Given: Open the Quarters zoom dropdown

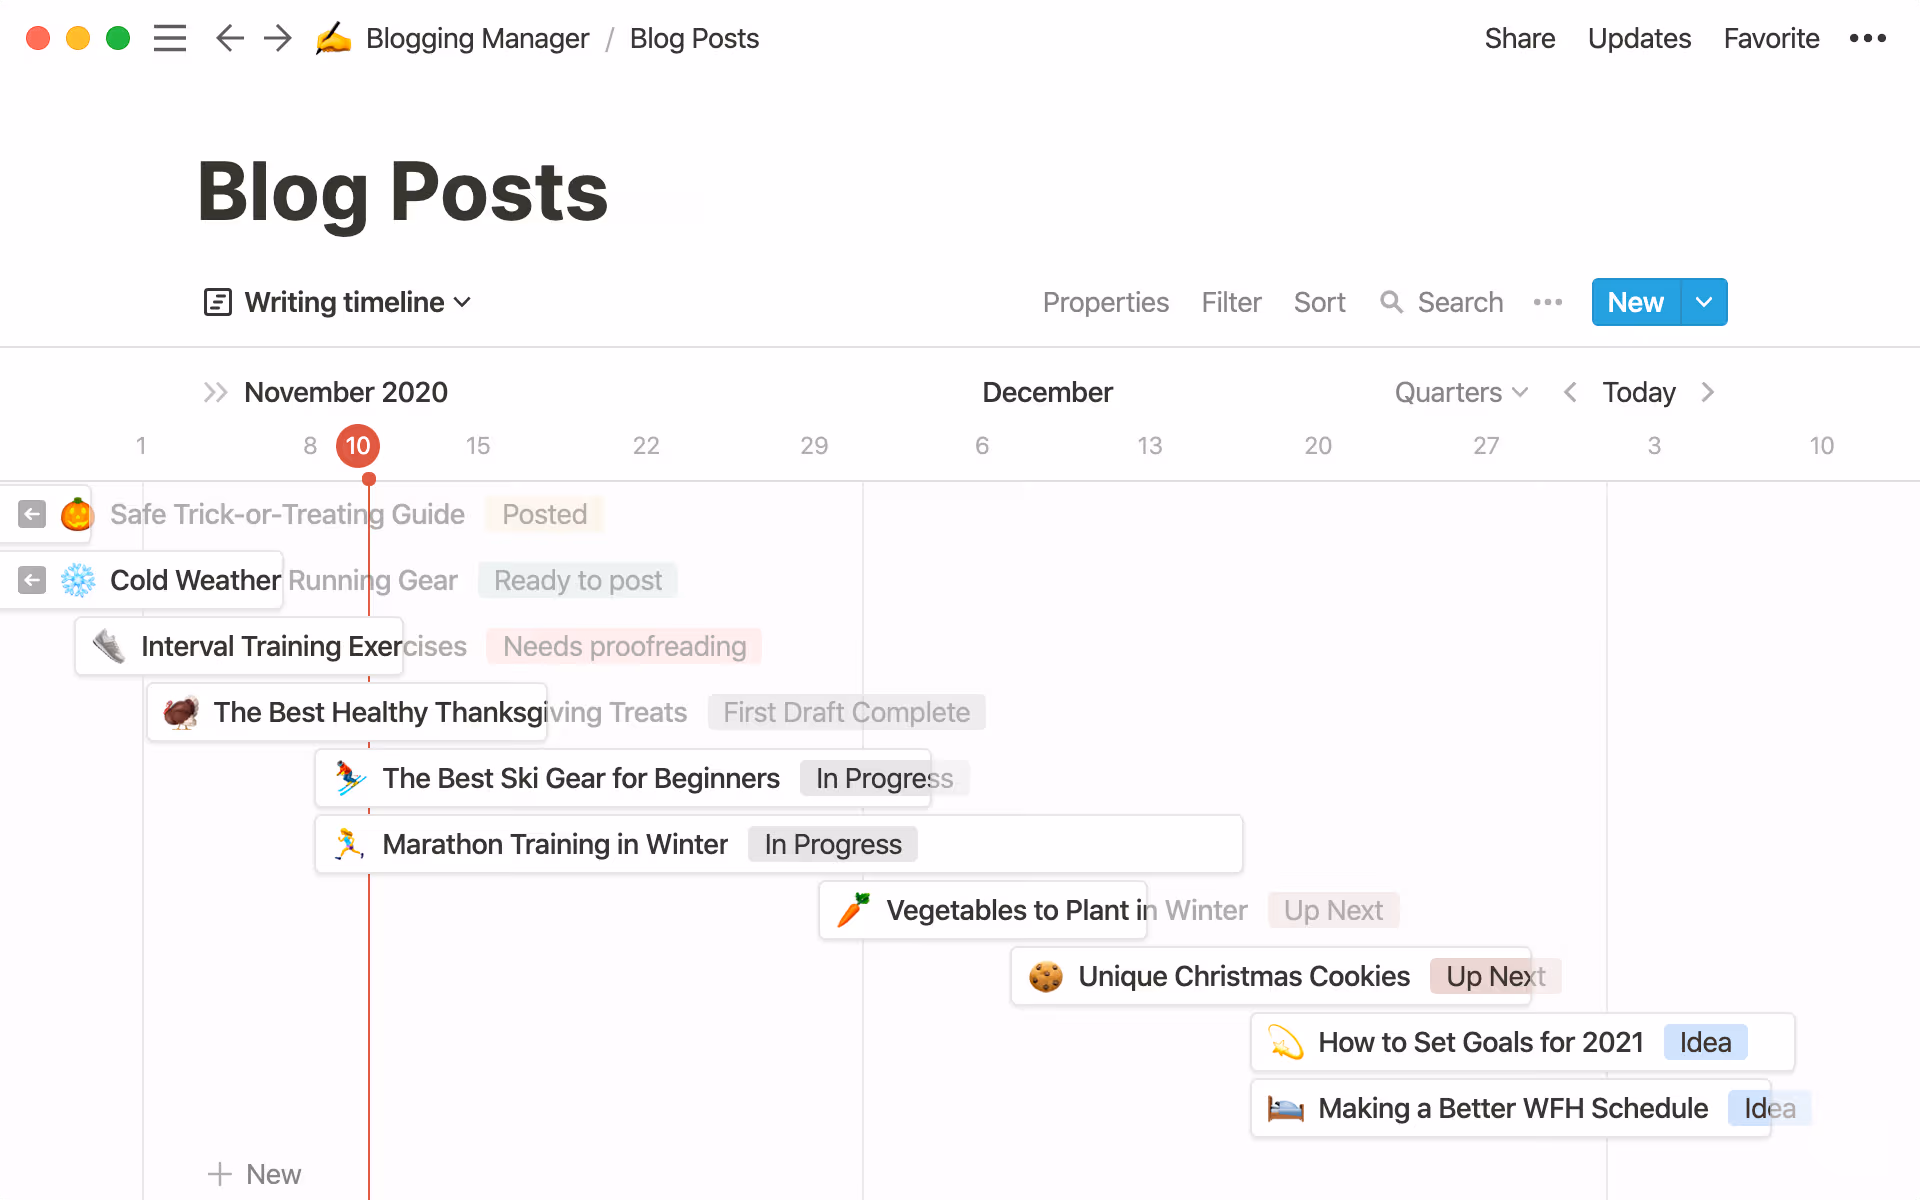Looking at the screenshot, I should click(x=1460, y=392).
